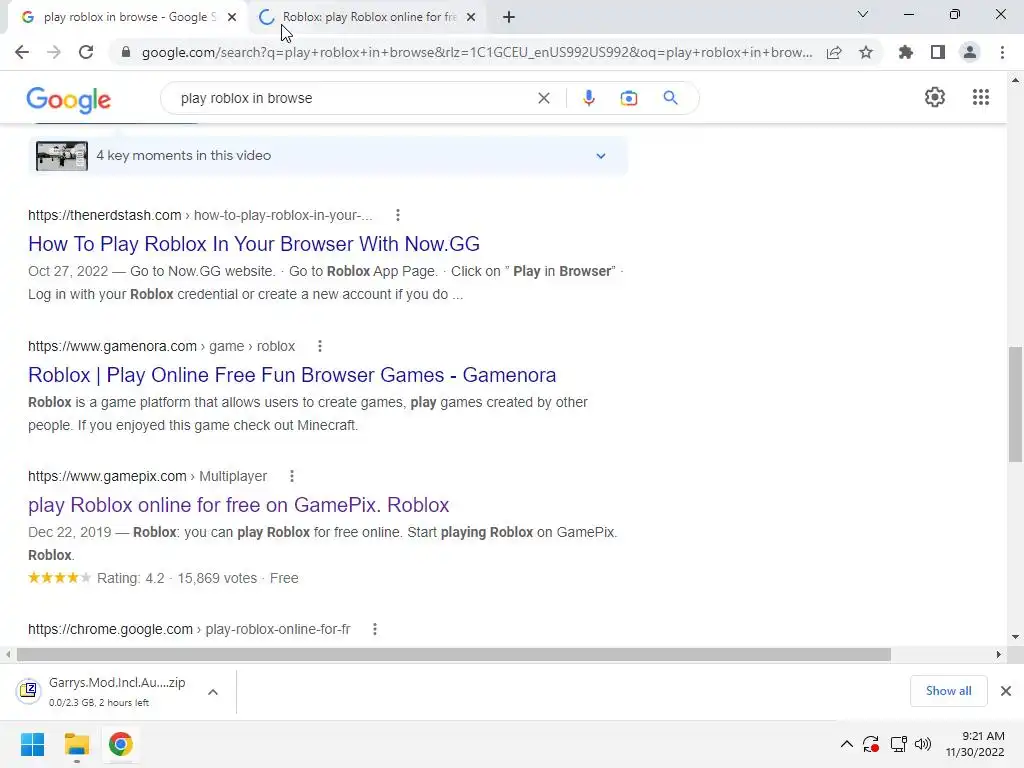Viewport: 1024px width, 768px height.
Task: Start voice search with the microphone
Action: [x=588, y=98]
